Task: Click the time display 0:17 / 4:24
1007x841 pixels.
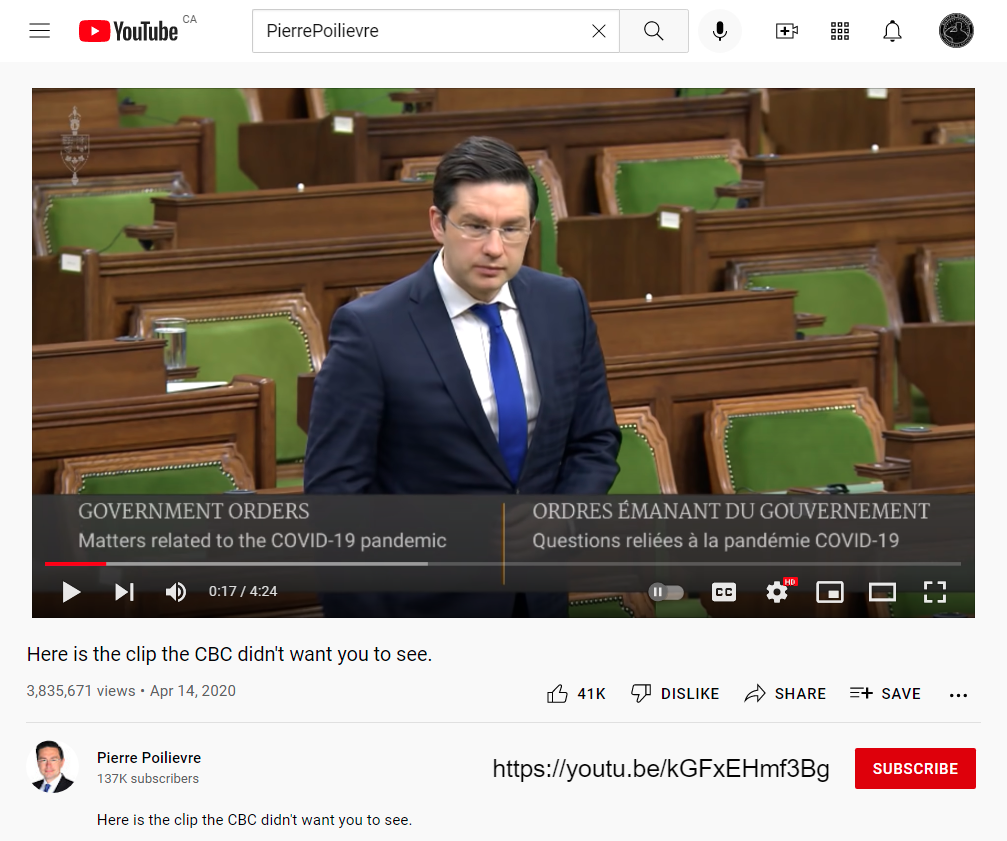Action: [243, 591]
